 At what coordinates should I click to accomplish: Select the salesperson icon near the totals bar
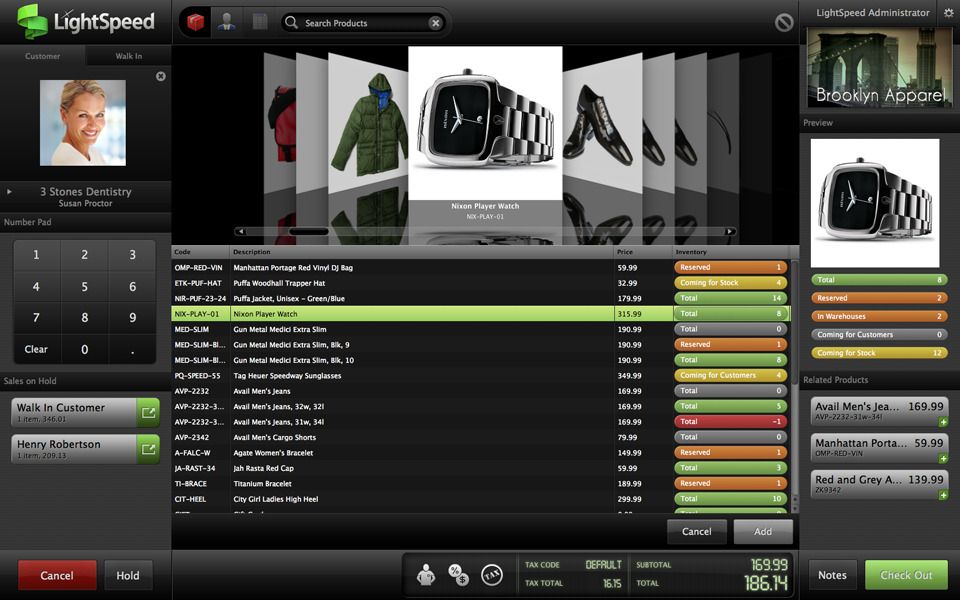click(x=425, y=573)
